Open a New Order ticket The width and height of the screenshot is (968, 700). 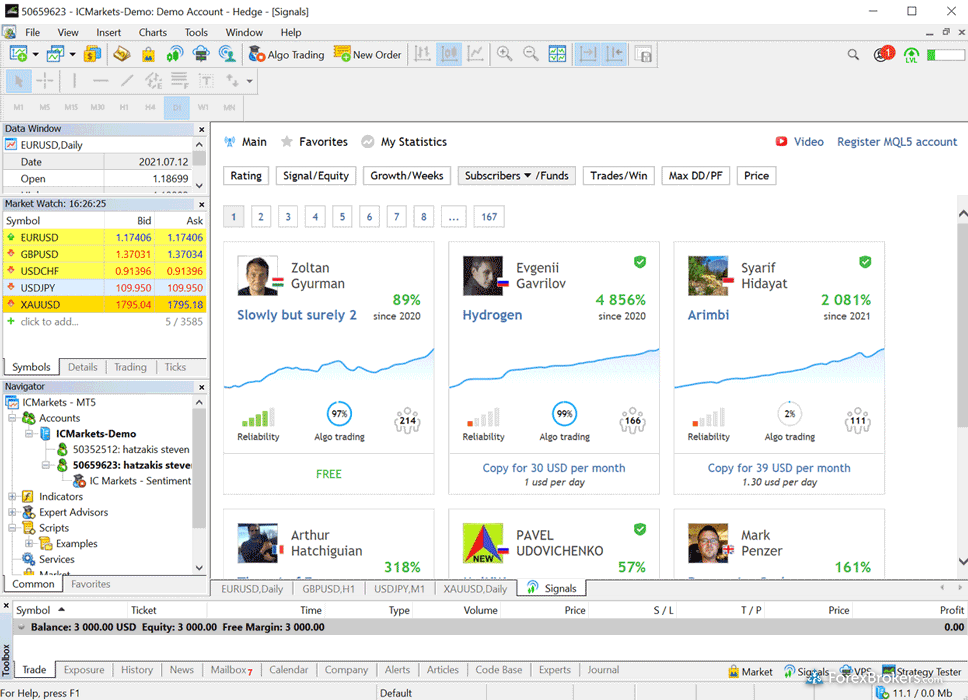coord(367,55)
